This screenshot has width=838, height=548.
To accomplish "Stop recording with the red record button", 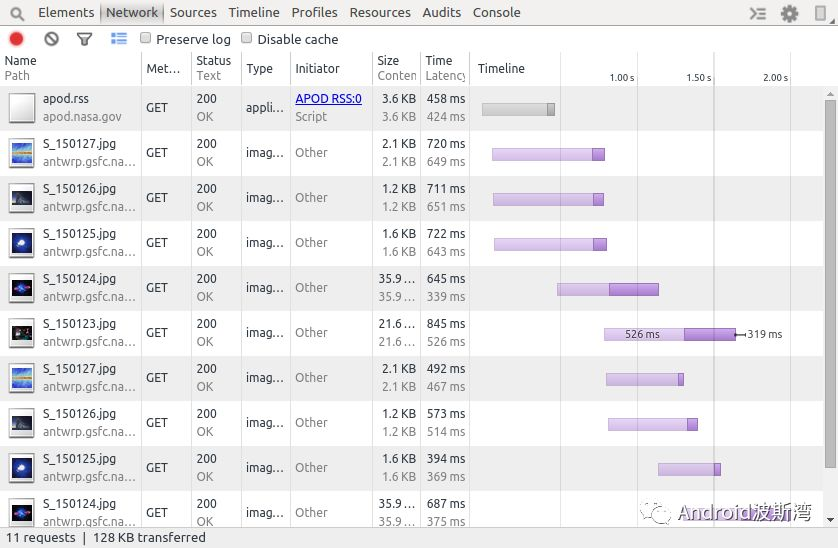I will point(16,39).
